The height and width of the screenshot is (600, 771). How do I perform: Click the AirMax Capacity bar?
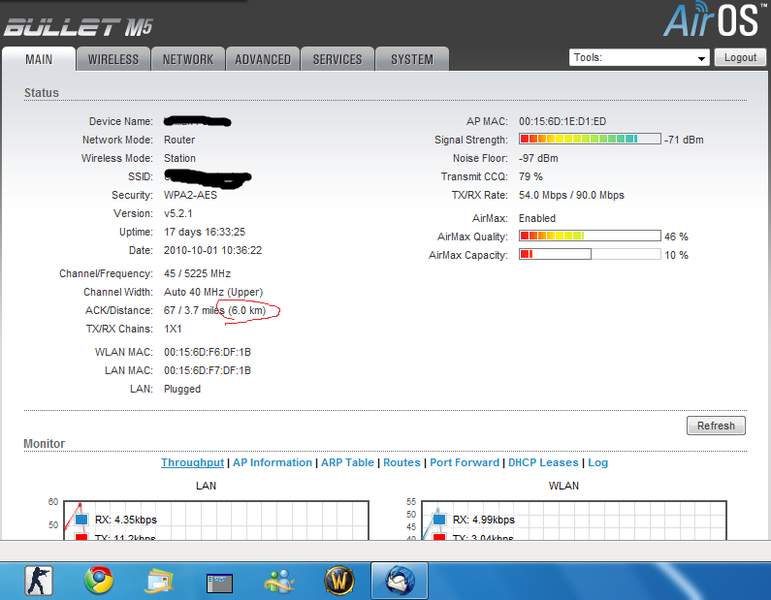[x=590, y=254]
